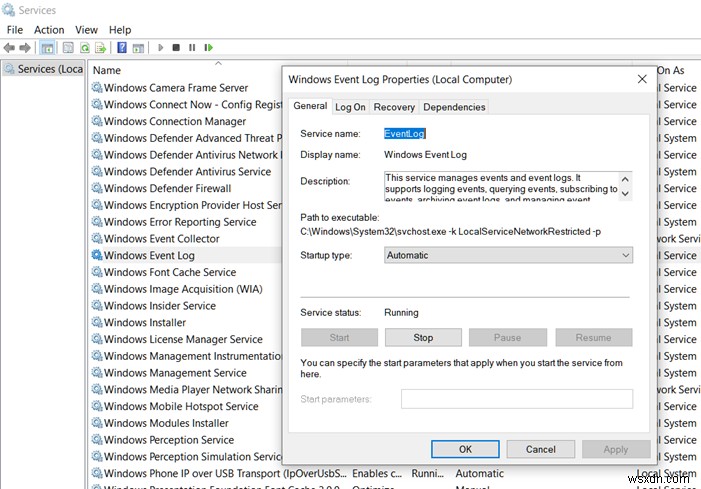Switch to the Log On tab
Viewport: 701px width, 489px height.
point(350,107)
